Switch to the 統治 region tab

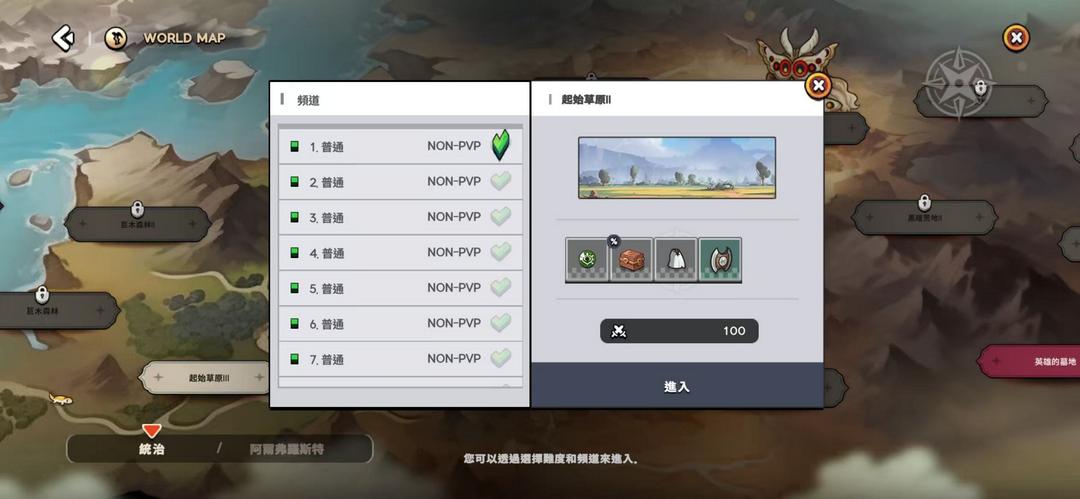[x=152, y=449]
